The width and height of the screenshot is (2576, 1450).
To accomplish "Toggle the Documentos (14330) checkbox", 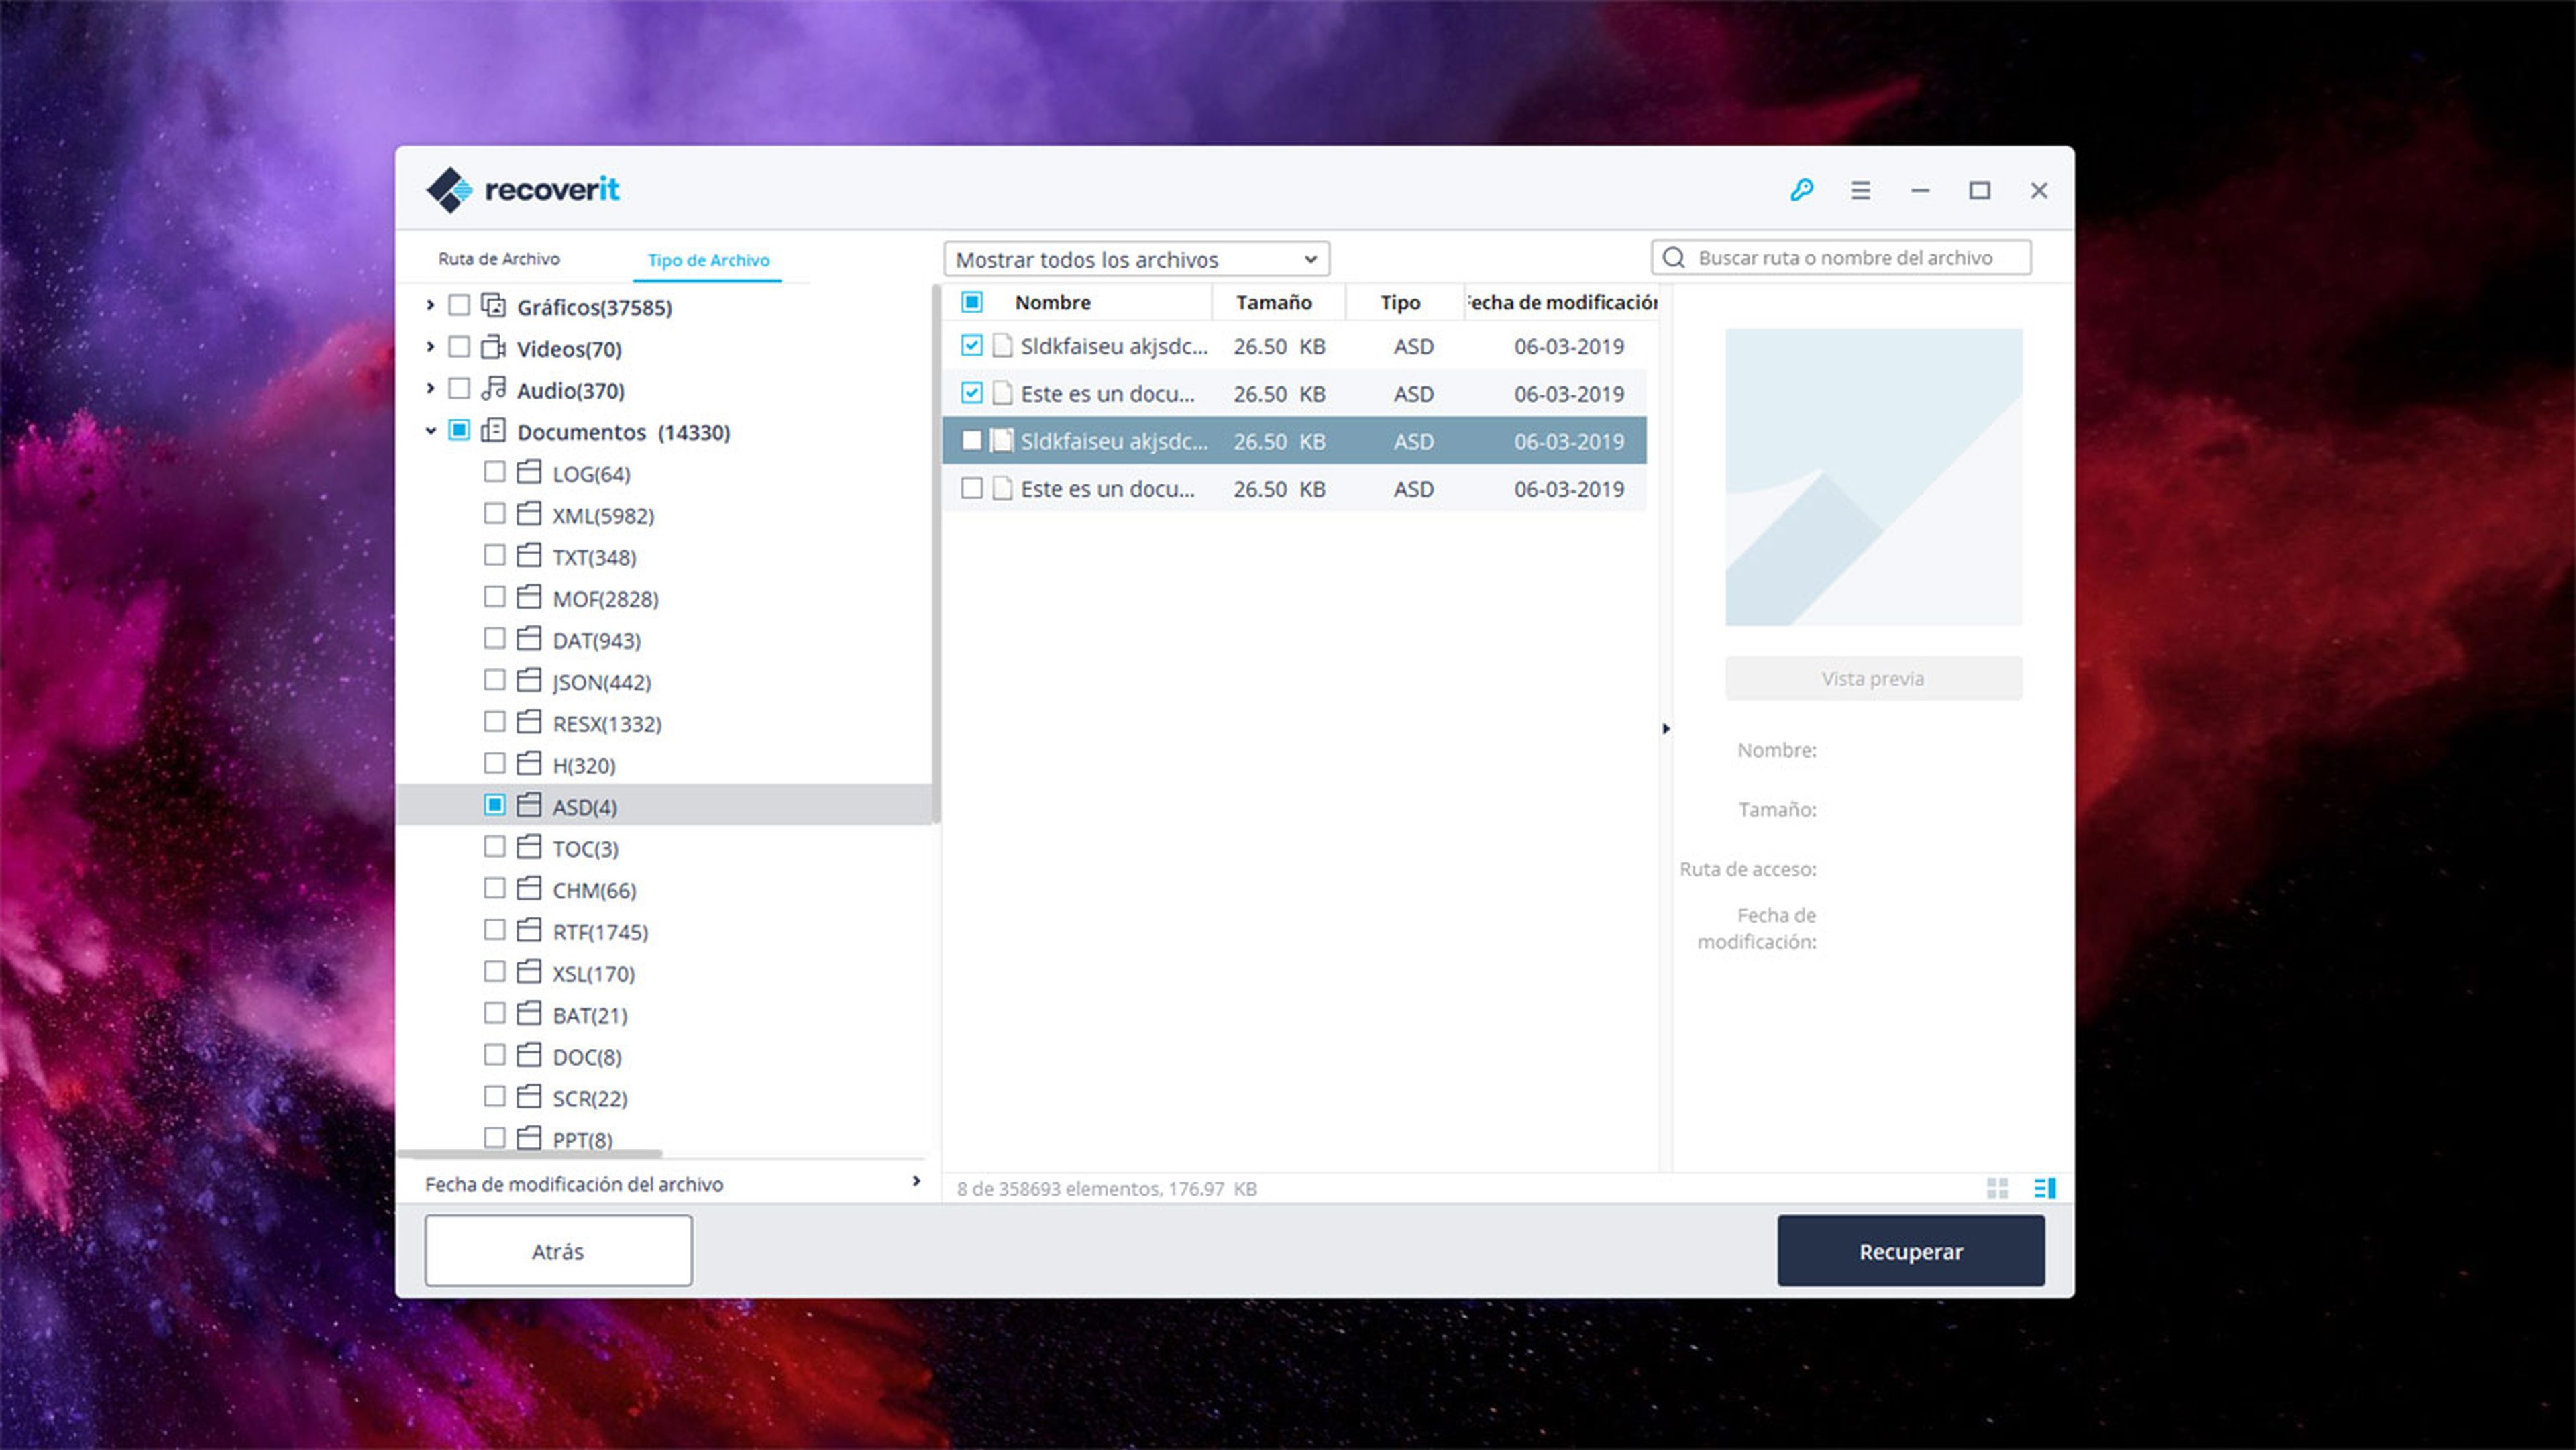I will (x=459, y=430).
